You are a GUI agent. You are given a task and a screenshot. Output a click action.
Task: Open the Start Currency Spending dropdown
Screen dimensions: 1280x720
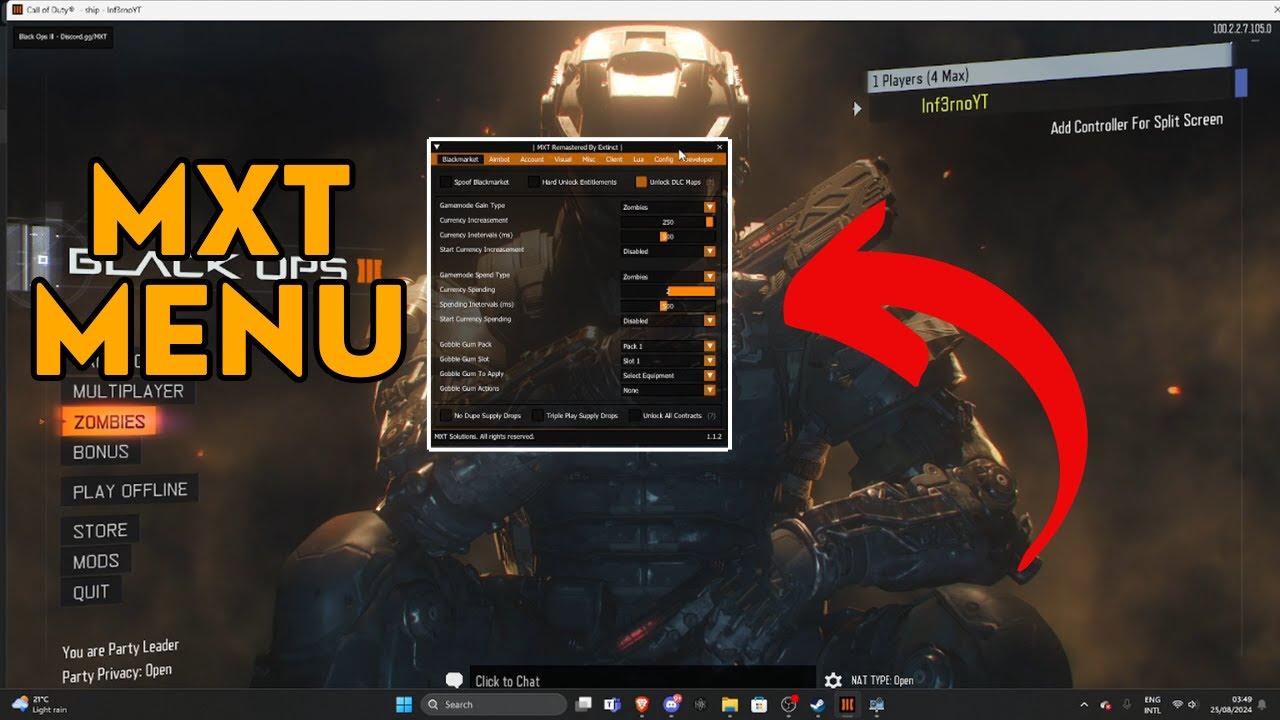coord(709,321)
